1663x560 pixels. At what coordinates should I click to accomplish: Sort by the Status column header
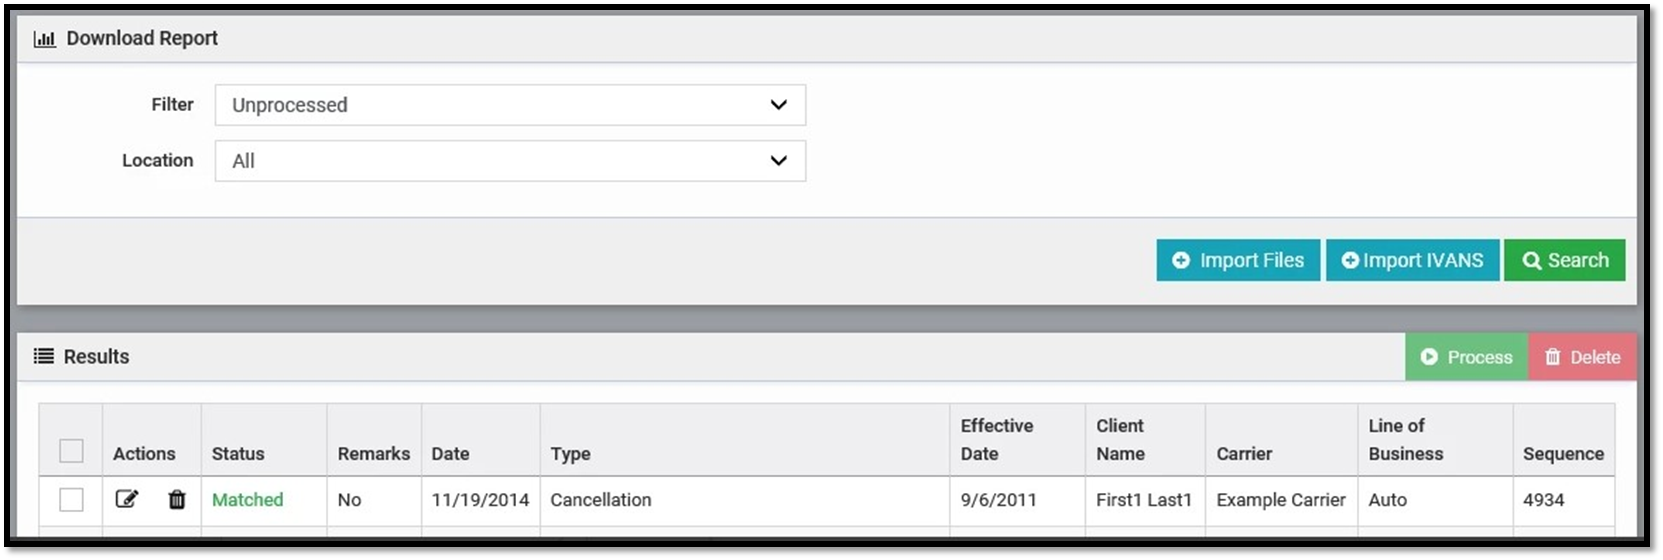(x=238, y=453)
